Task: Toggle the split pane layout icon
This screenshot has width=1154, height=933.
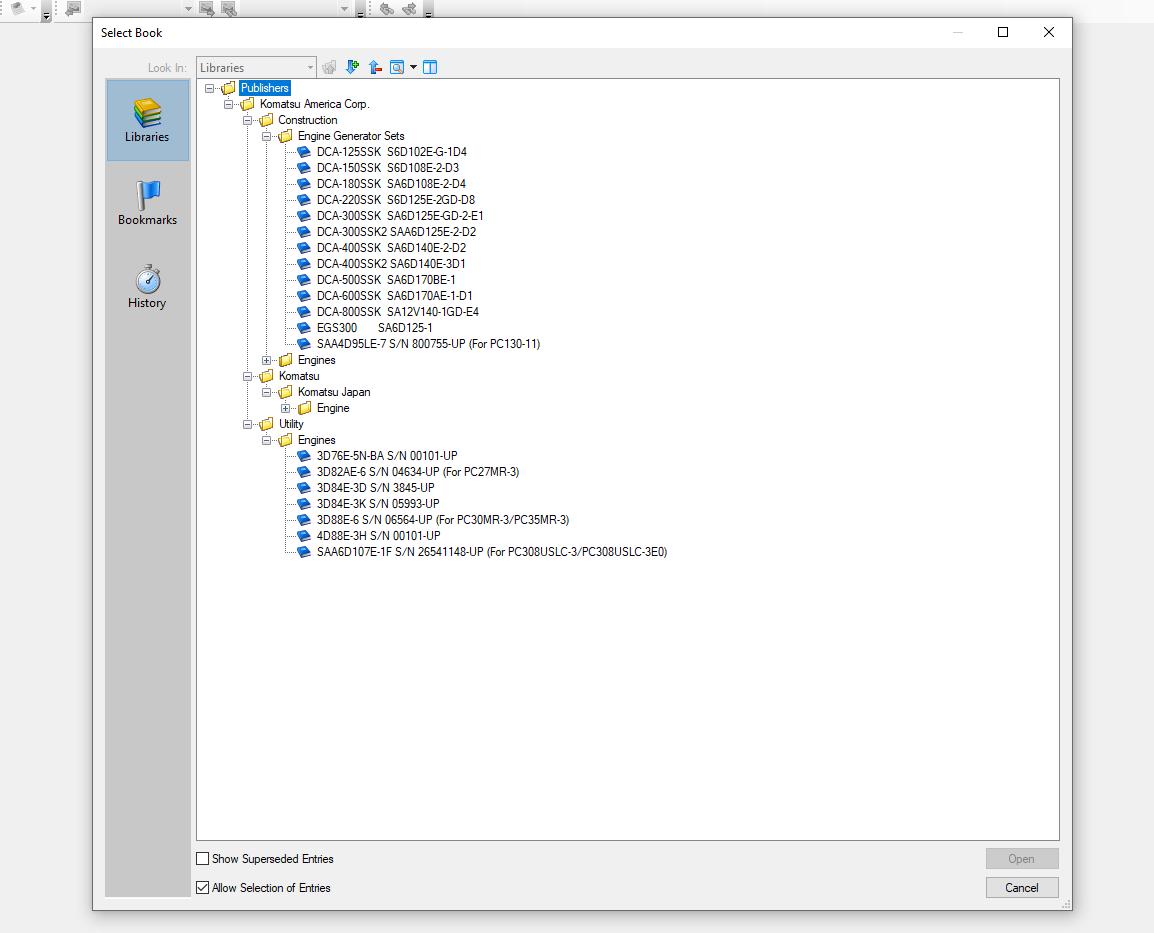Action: 430,67
